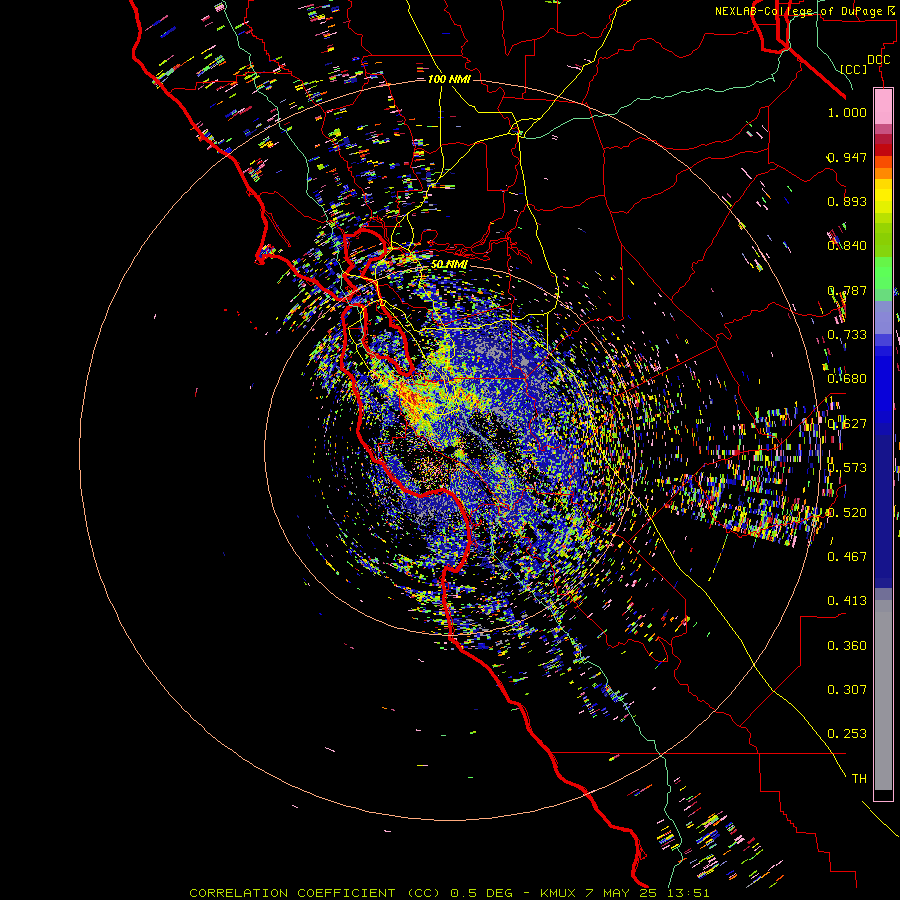The width and height of the screenshot is (900, 900).
Task: Select the 0.467 scale value
Action: pos(847,557)
